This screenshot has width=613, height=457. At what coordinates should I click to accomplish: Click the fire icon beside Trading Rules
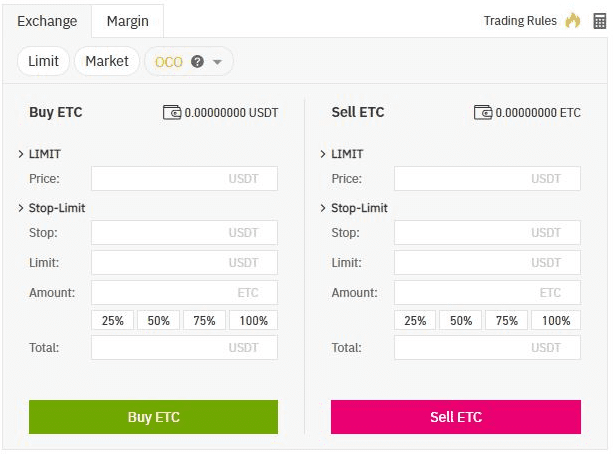tap(573, 21)
